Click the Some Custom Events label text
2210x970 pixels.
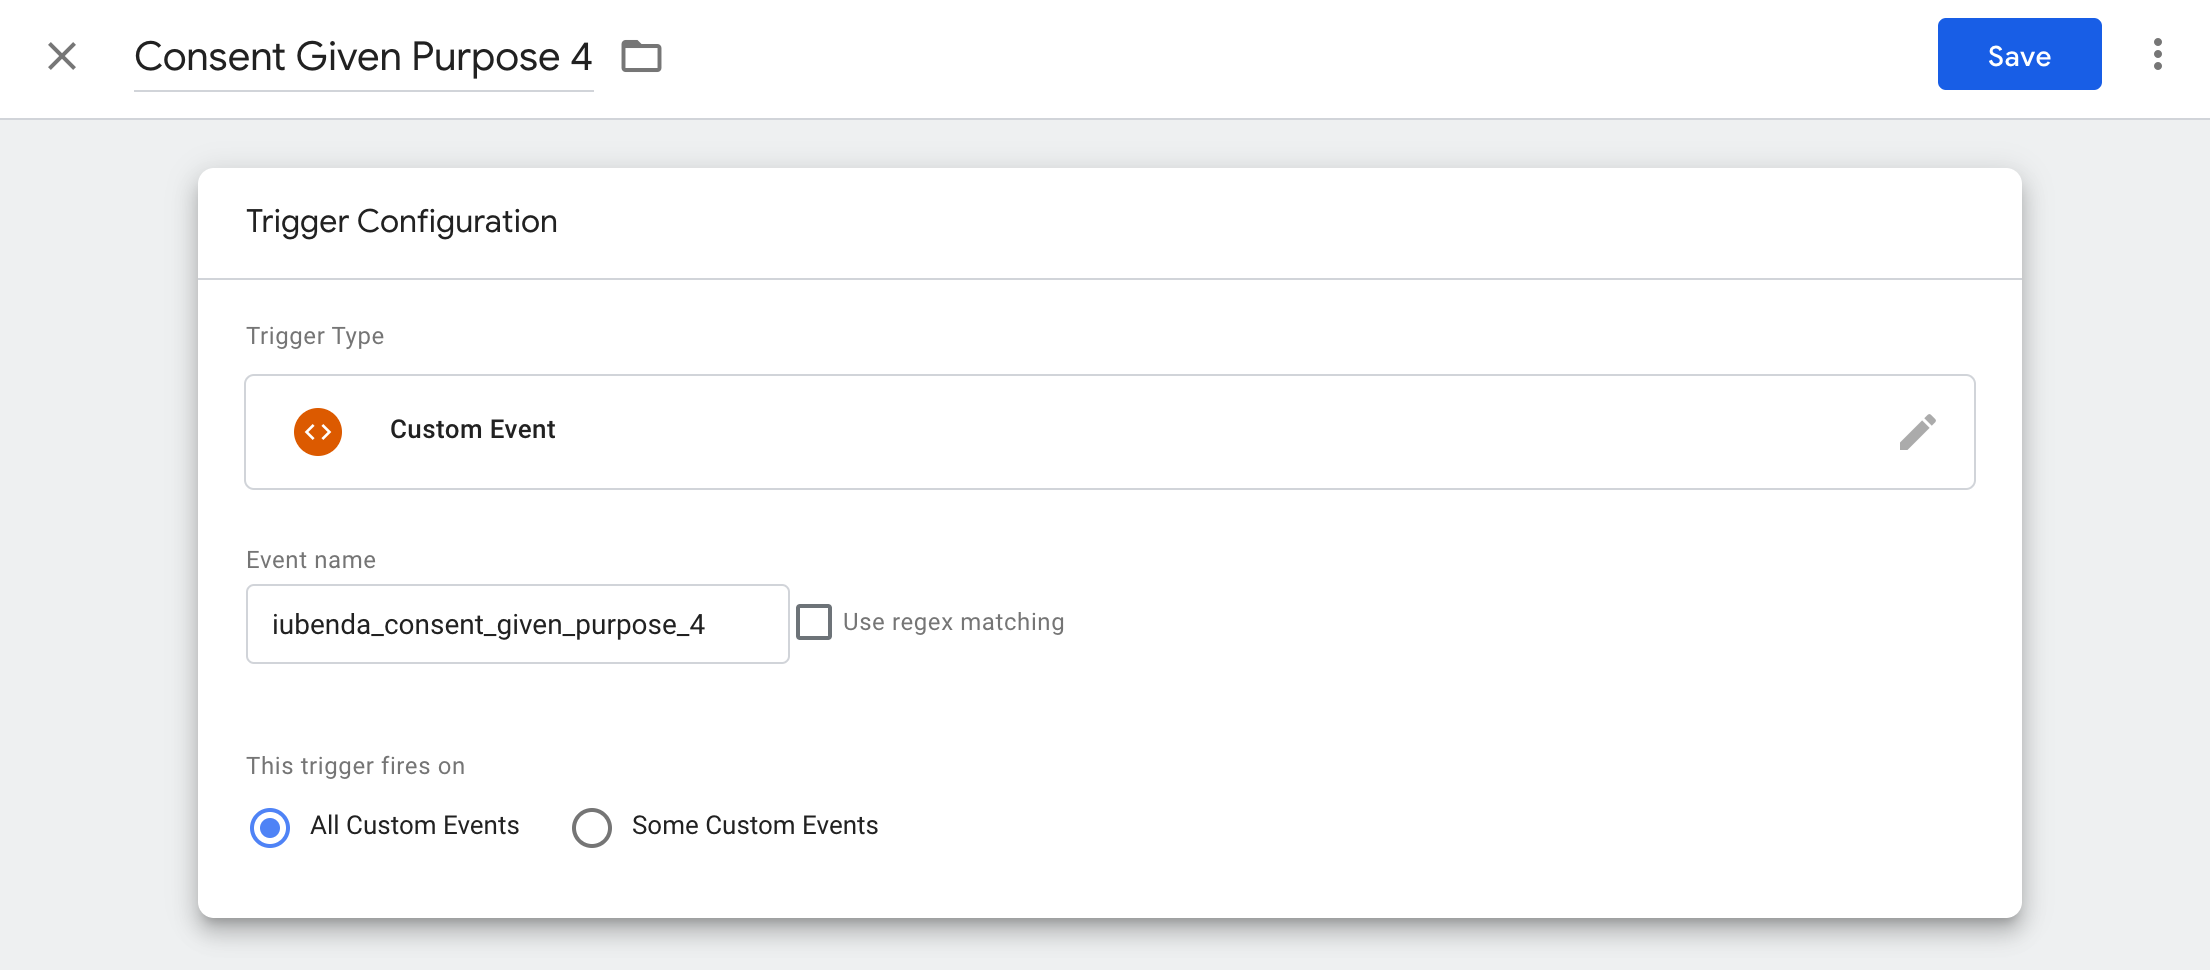point(754,826)
